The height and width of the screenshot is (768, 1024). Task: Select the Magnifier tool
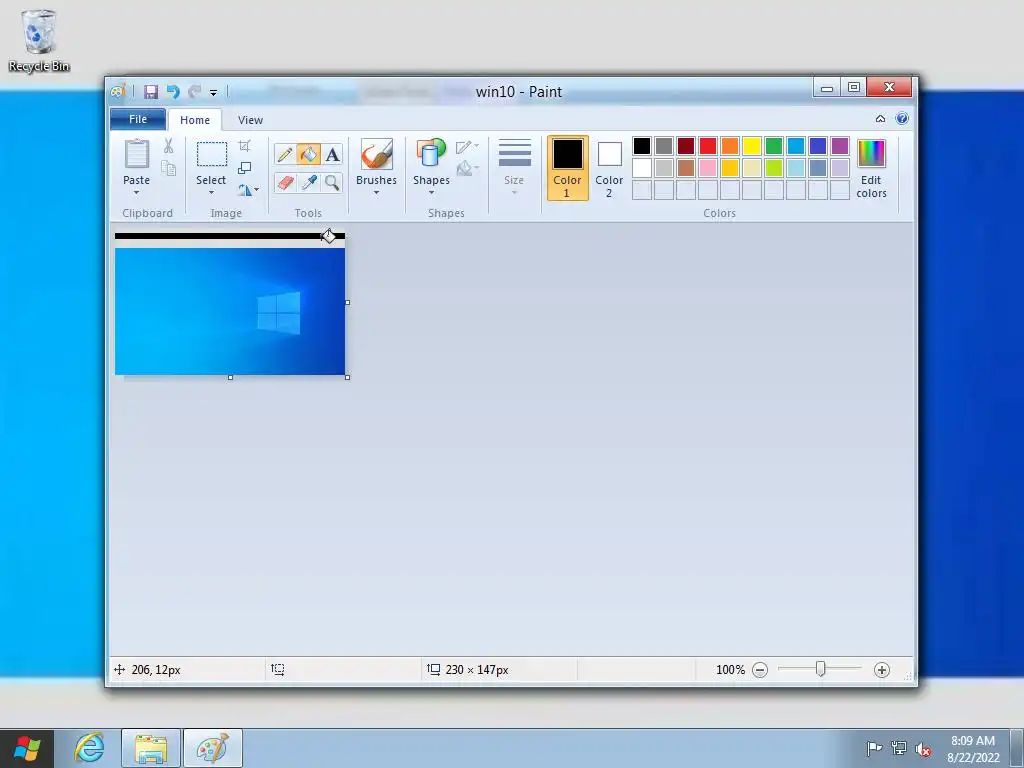point(332,182)
